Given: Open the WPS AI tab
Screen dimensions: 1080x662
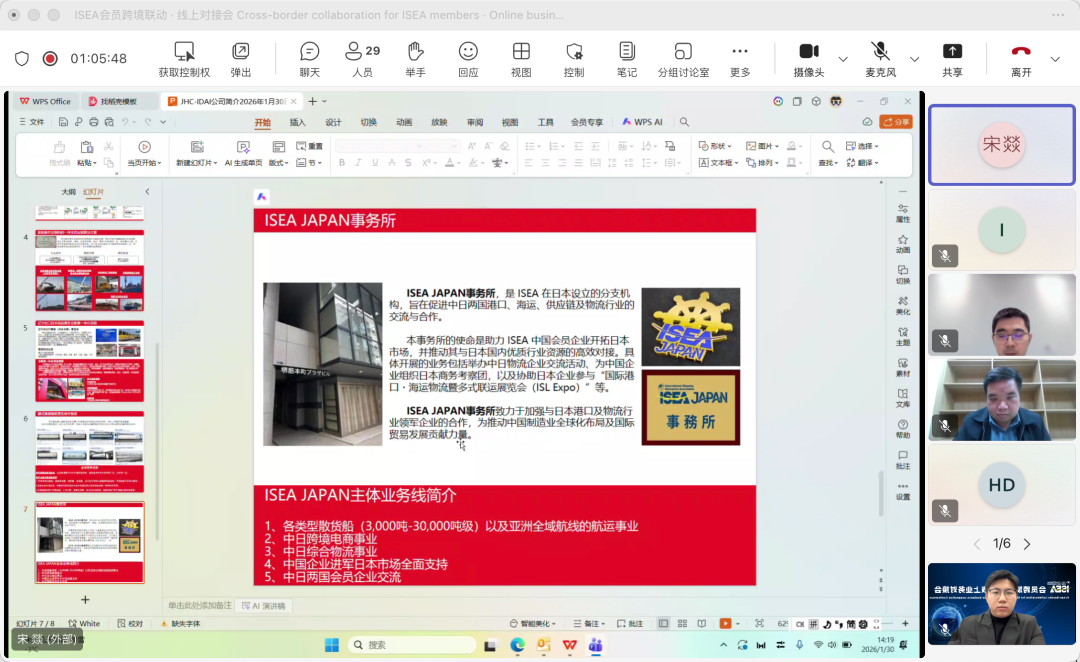Looking at the screenshot, I should point(642,122).
